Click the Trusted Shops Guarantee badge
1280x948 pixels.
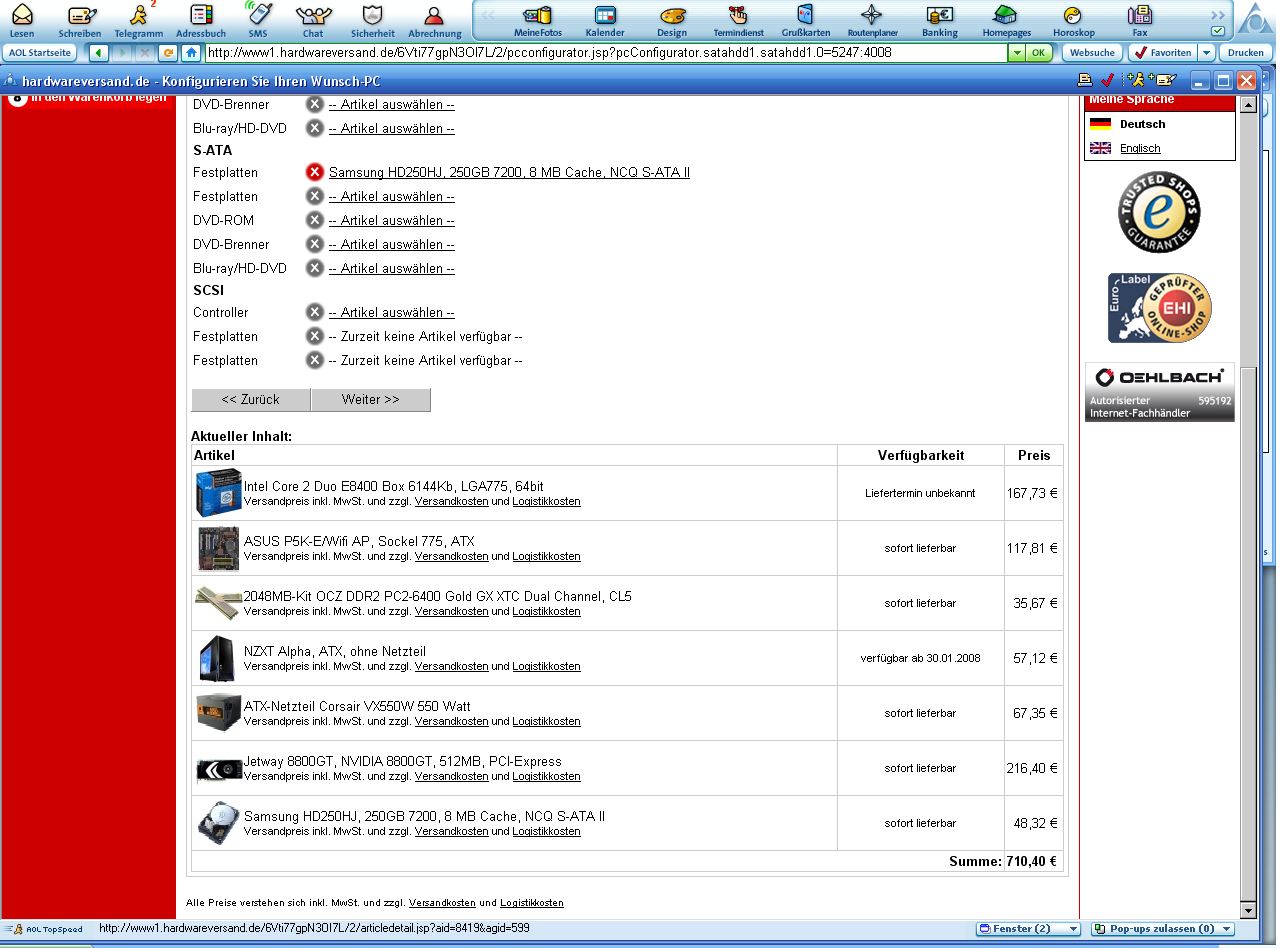coord(1159,212)
